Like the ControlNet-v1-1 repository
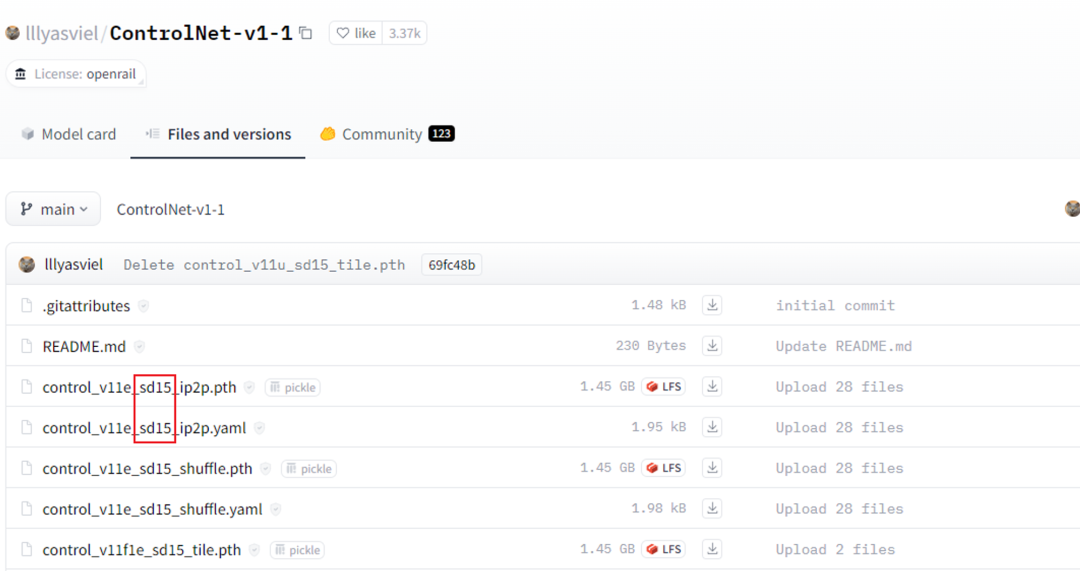 356,33
